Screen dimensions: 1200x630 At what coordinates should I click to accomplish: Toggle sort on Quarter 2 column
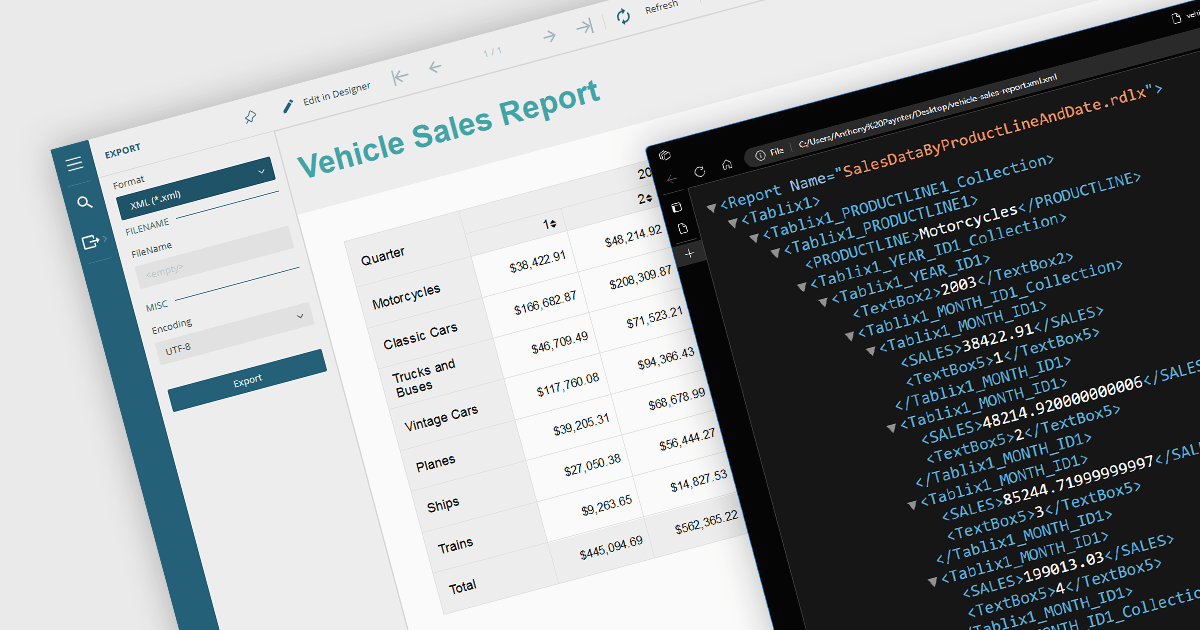coord(648,198)
